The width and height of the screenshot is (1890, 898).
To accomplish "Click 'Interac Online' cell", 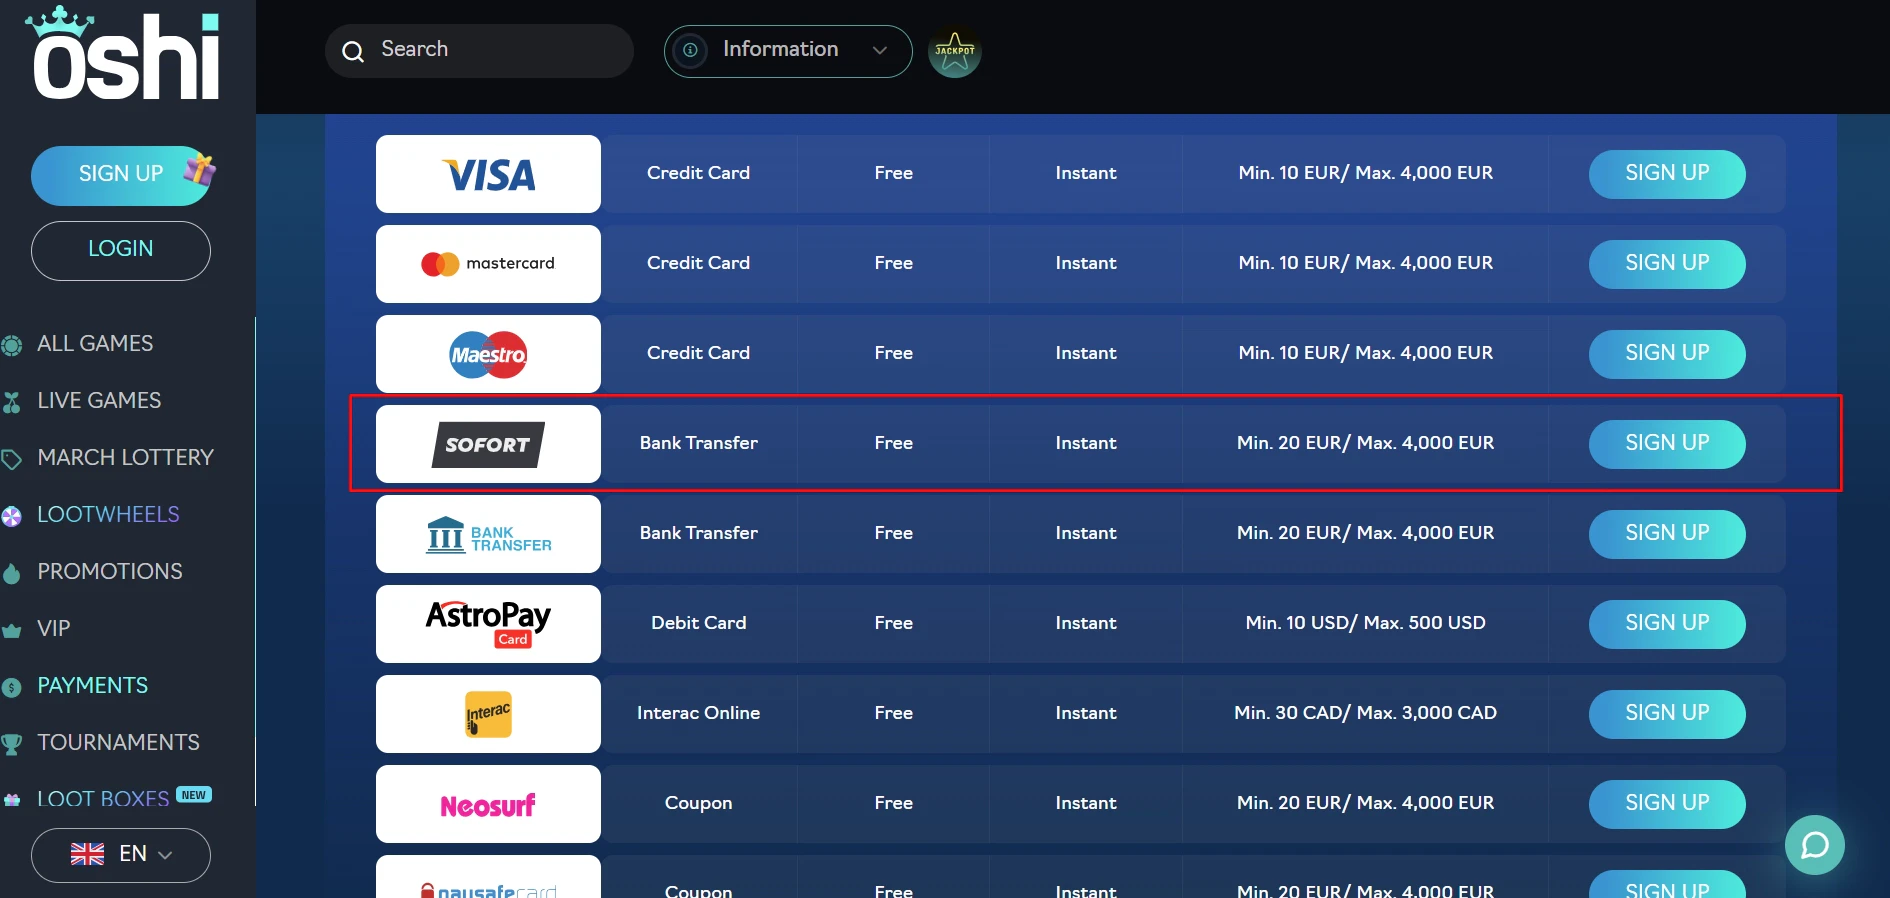I will click(698, 713).
